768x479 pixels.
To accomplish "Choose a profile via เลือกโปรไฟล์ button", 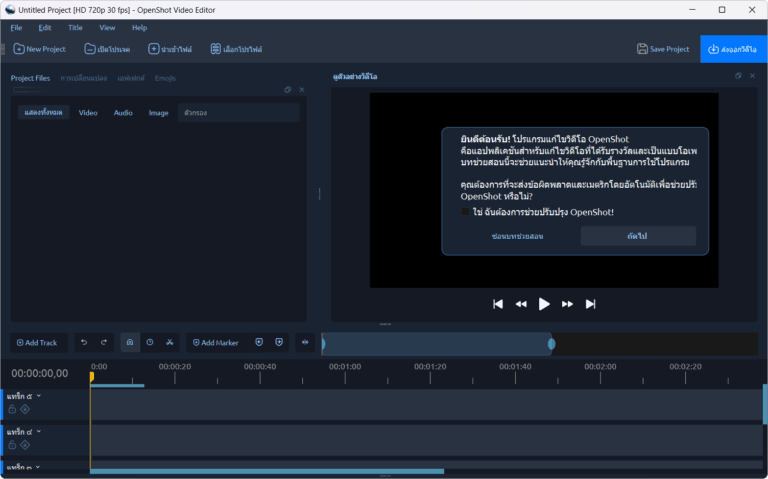I will coord(236,49).
